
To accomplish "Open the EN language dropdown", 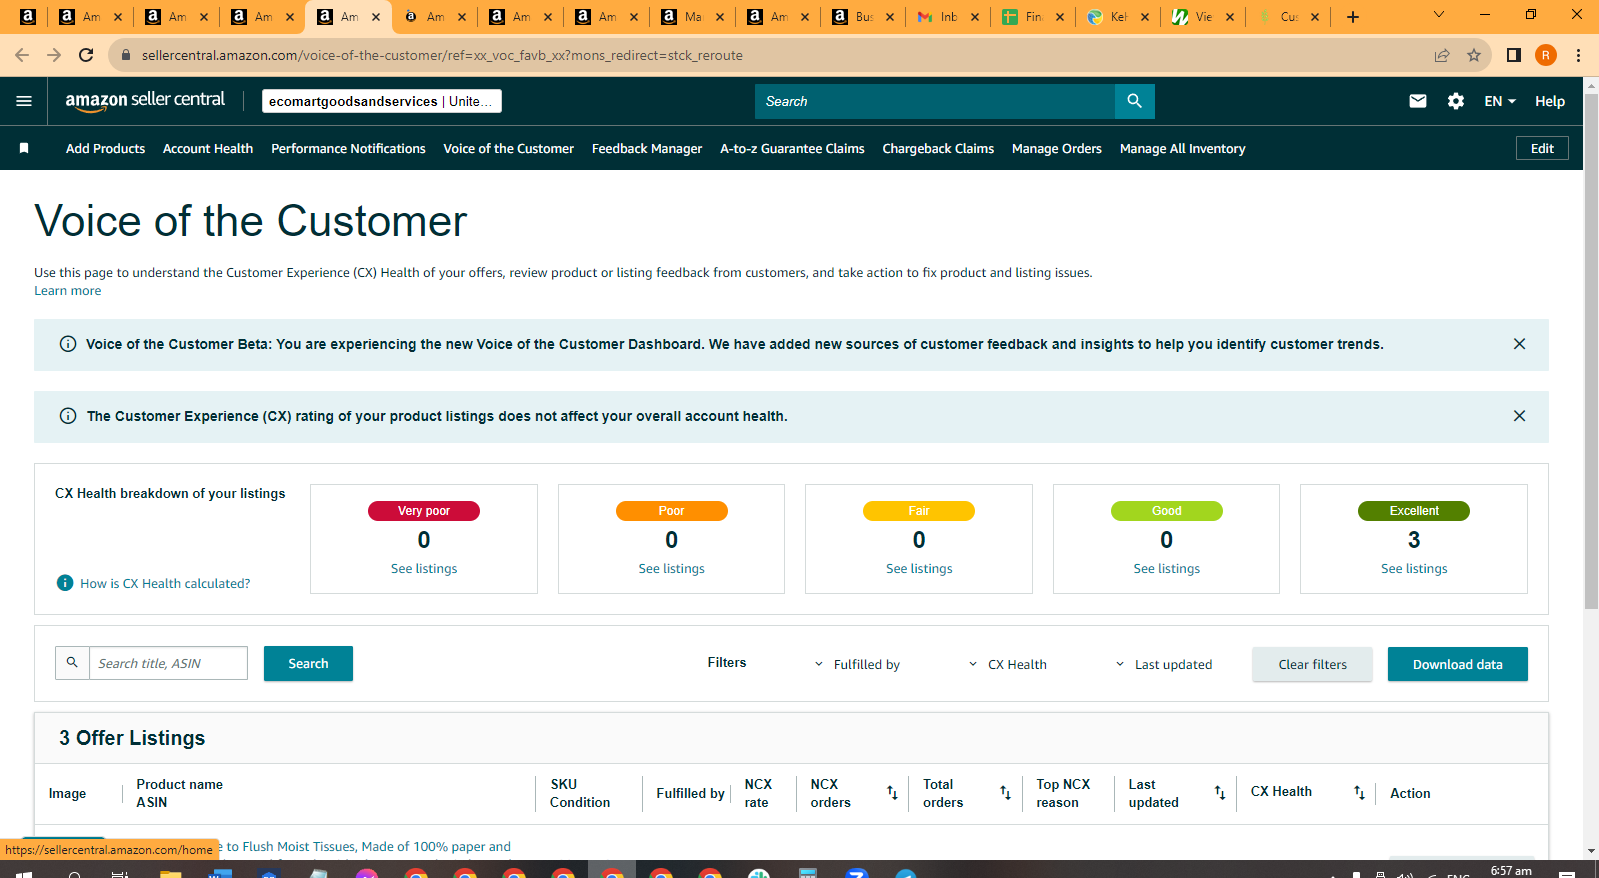I will click(1500, 101).
